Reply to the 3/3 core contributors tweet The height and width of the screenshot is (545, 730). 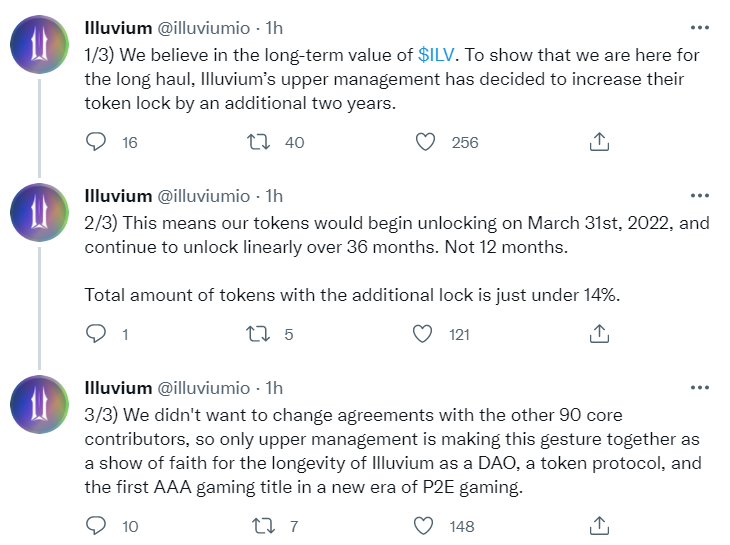[96, 525]
